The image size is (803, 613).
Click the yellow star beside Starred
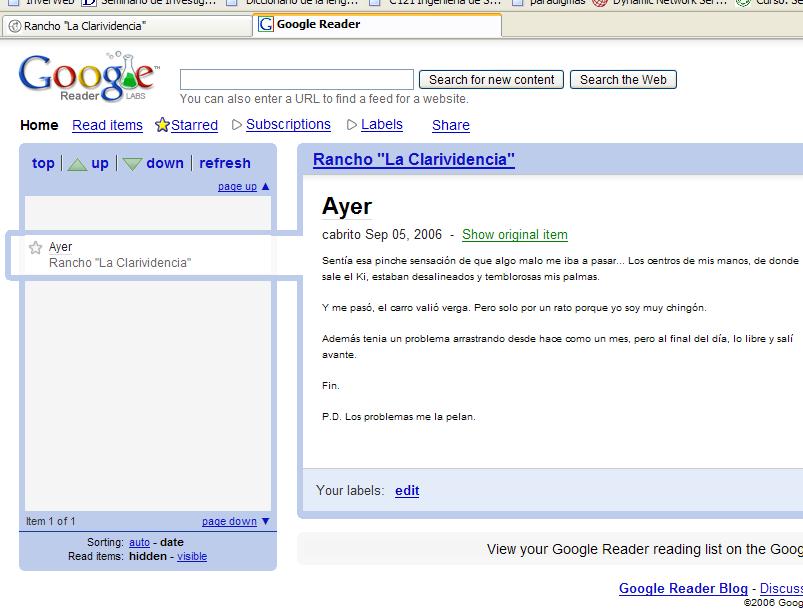(162, 124)
